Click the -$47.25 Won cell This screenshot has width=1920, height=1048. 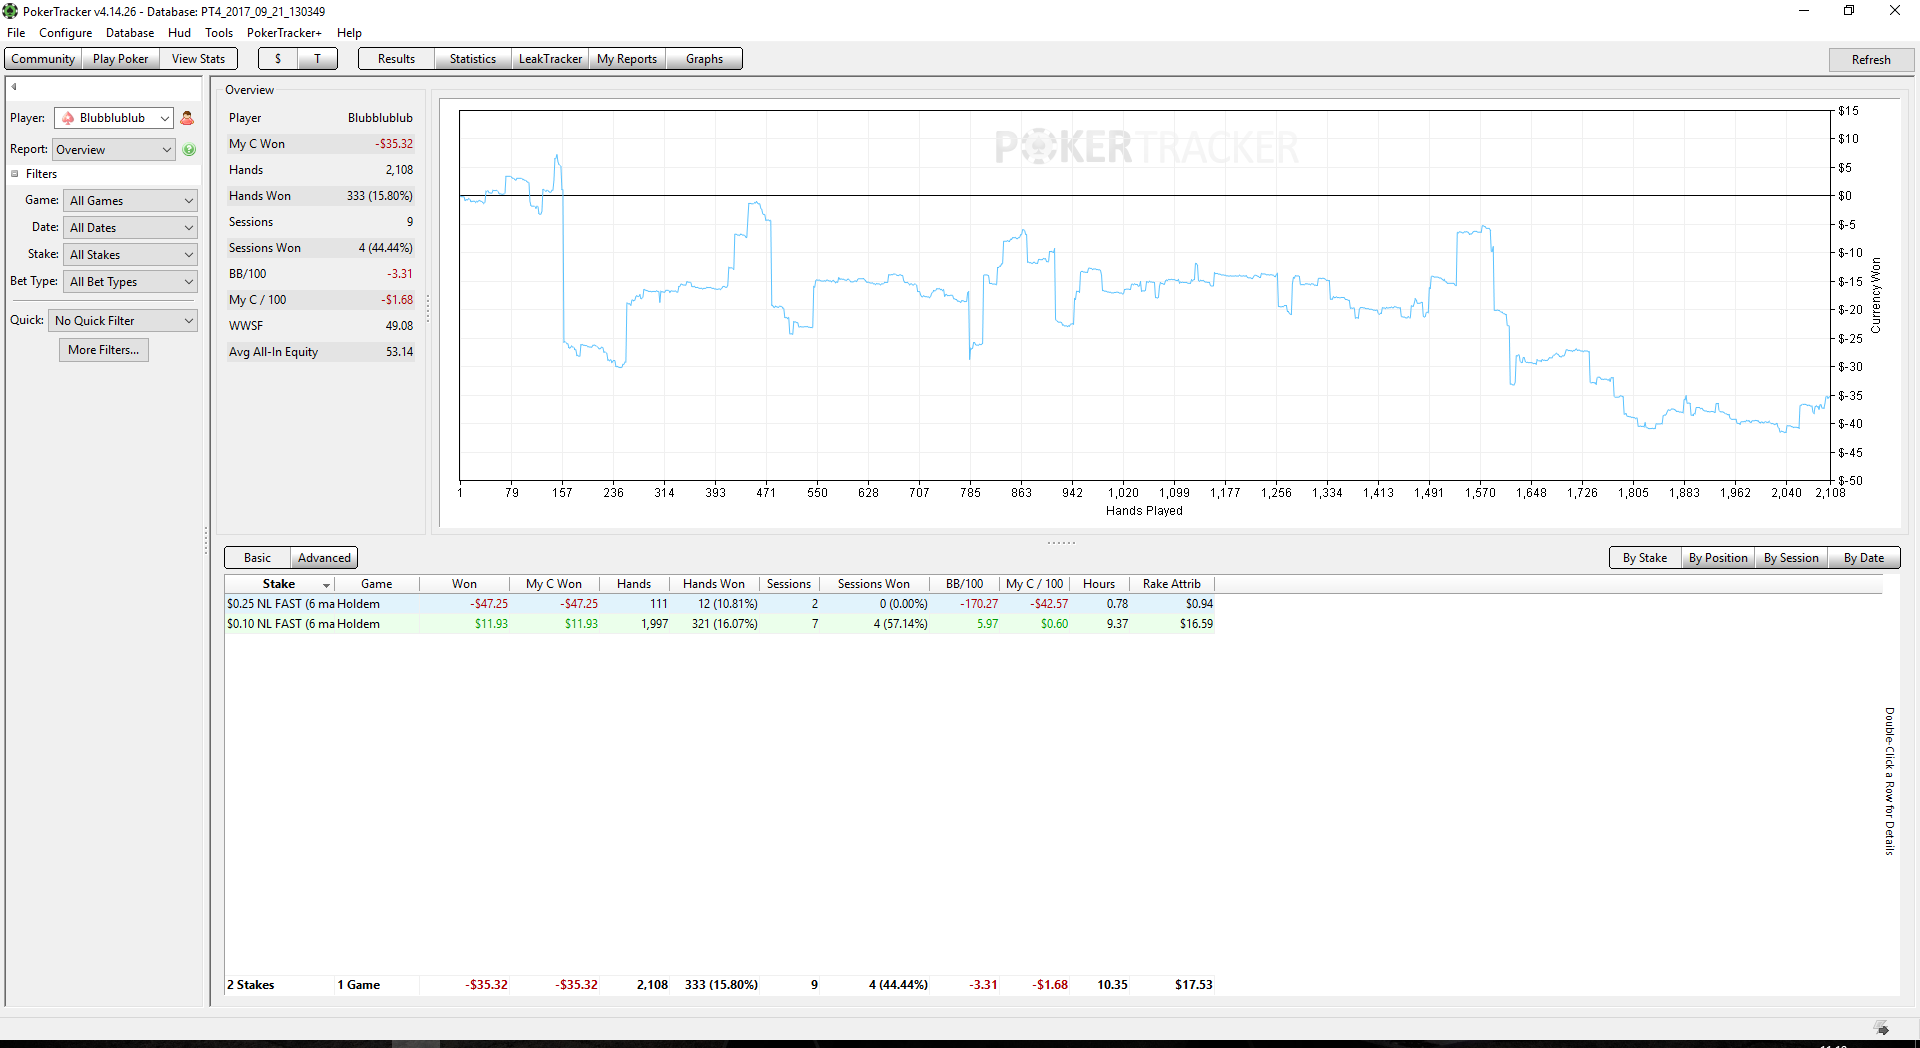489,604
